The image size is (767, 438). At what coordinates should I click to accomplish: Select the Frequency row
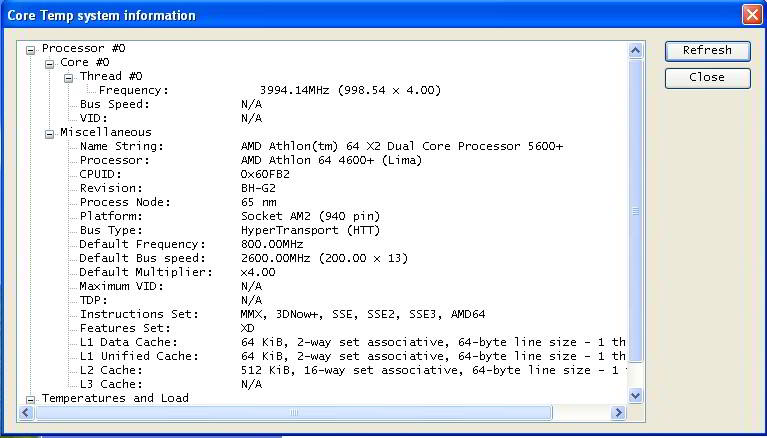[x=270, y=90]
